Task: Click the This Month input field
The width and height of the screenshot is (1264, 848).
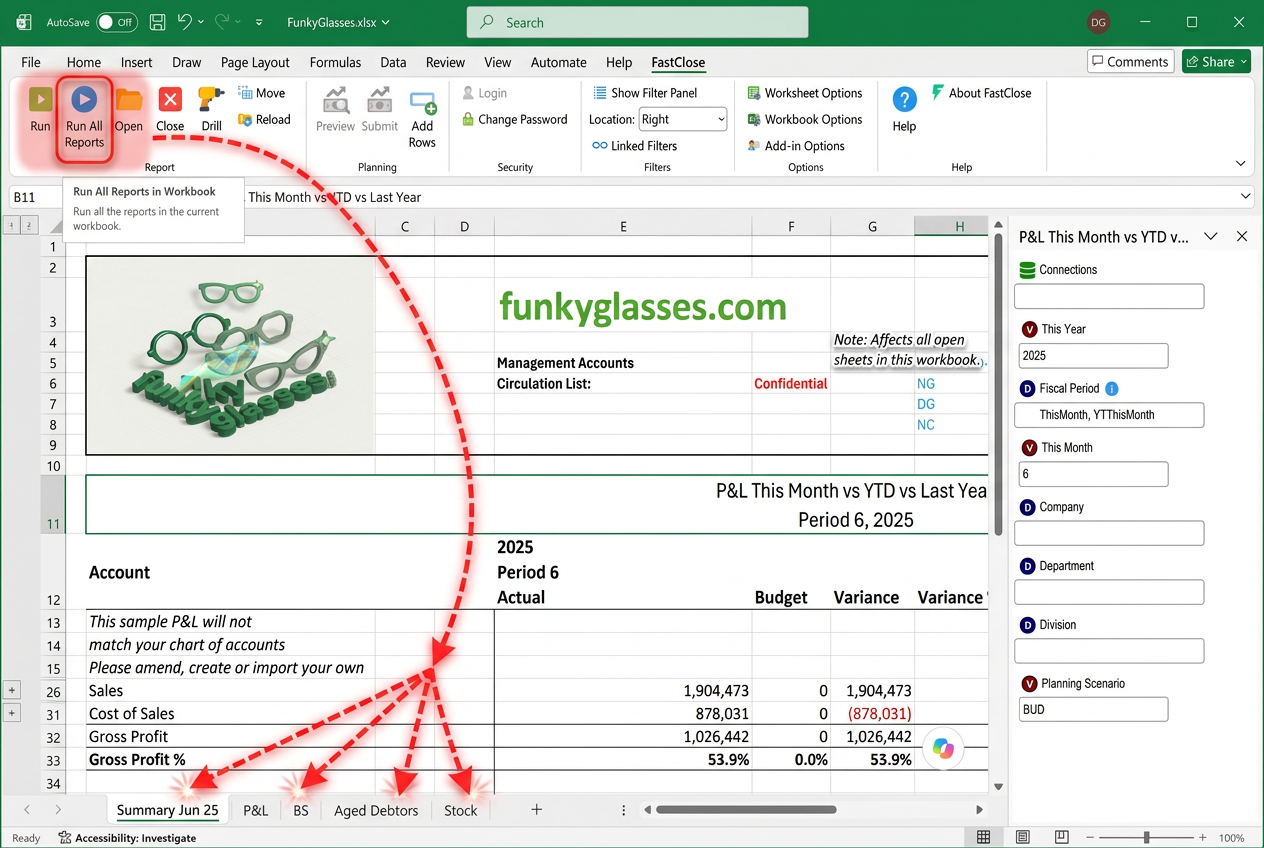Action: 1093,474
